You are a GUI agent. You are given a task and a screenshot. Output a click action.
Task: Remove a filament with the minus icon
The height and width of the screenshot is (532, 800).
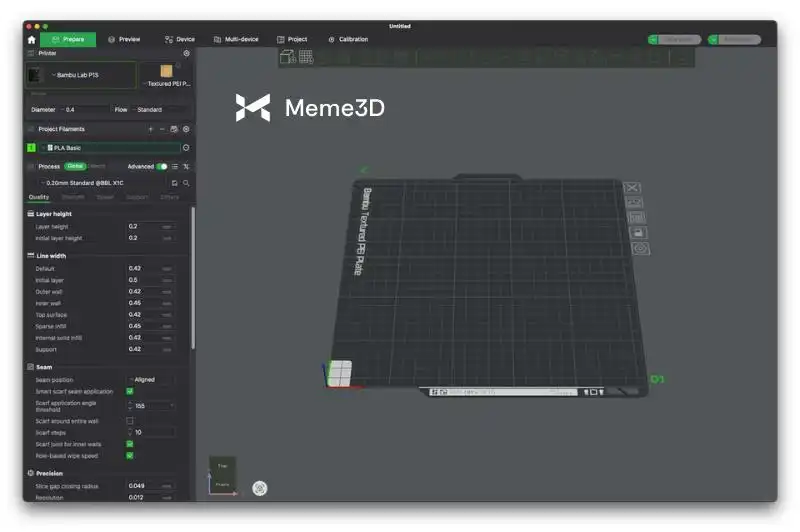162,129
